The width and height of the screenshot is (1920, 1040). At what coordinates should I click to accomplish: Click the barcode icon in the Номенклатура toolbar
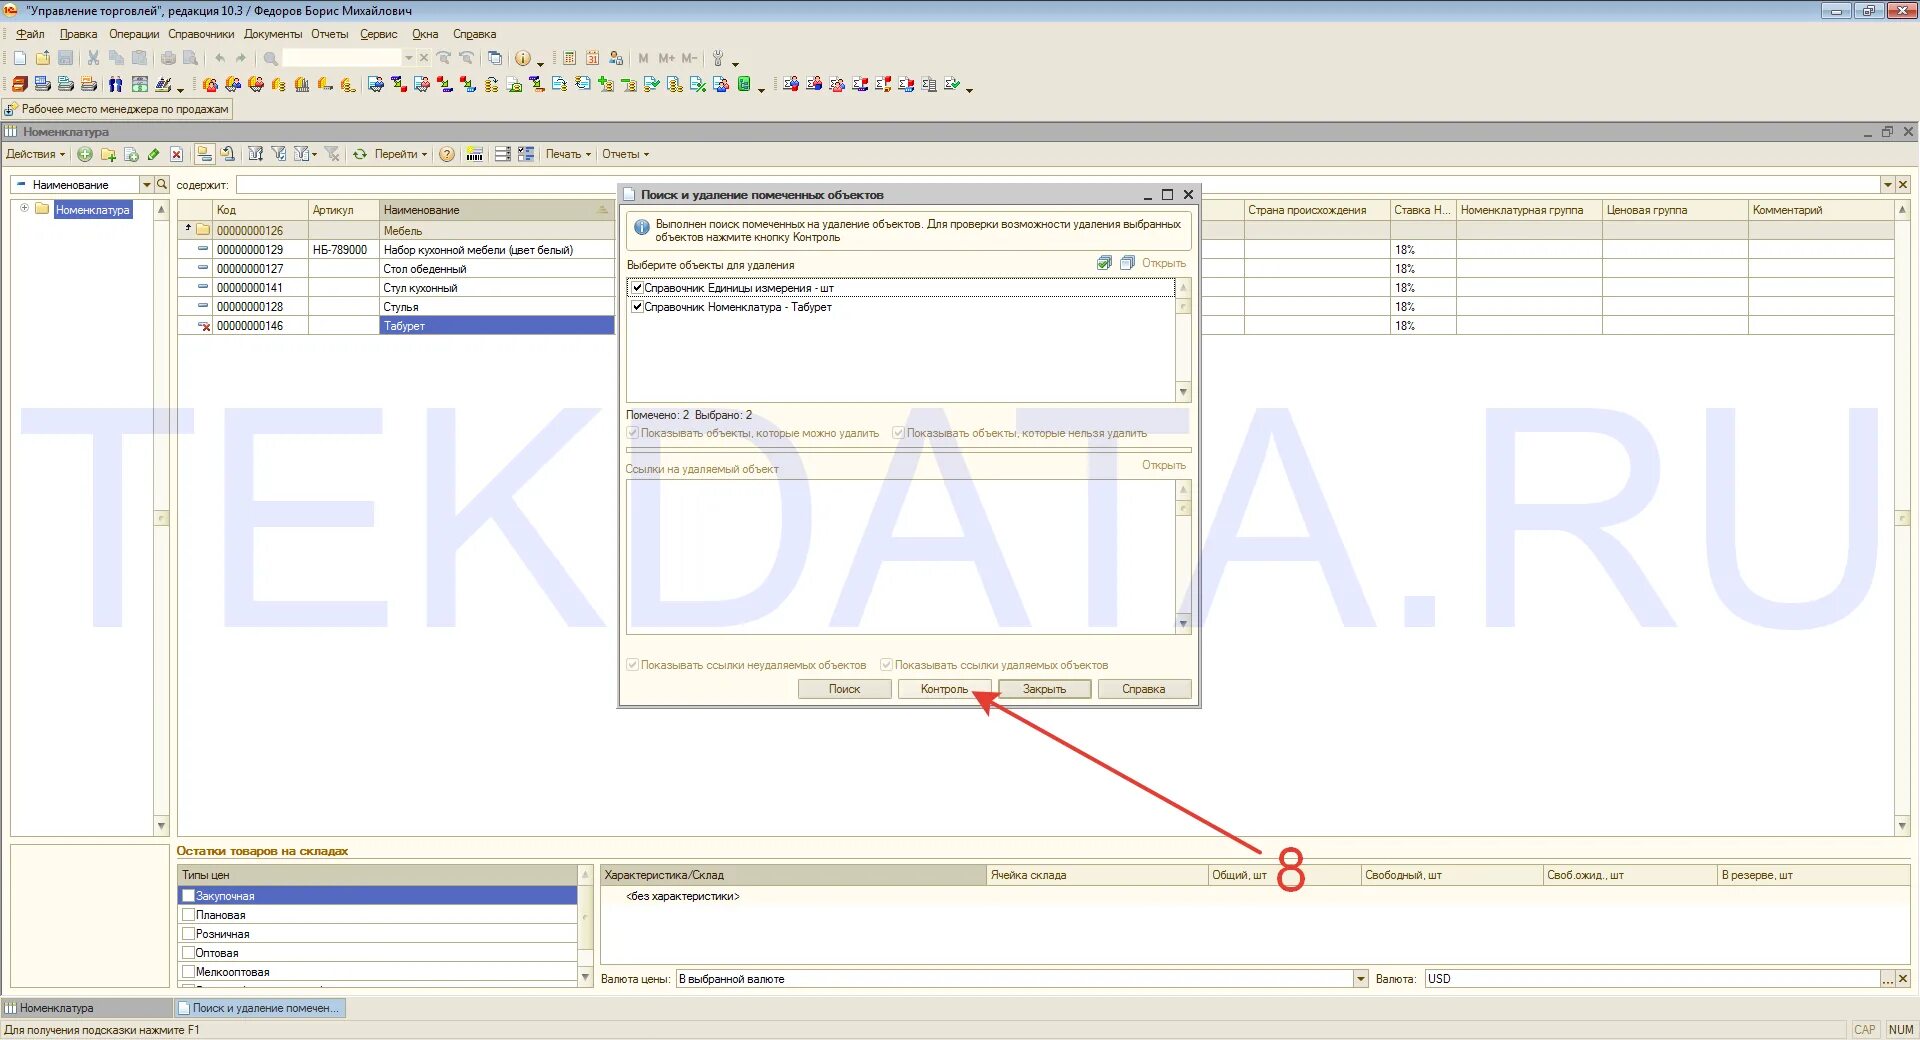pyautogui.click(x=475, y=154)
